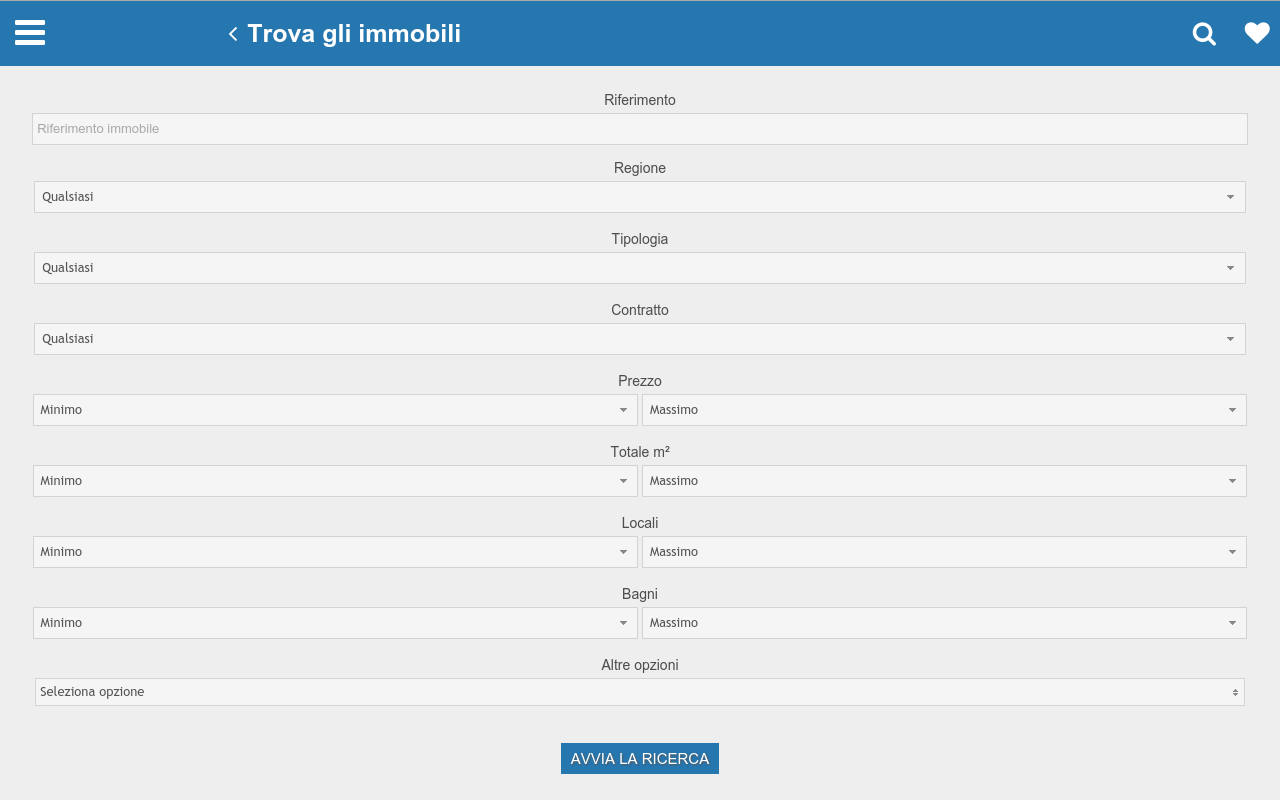The width and height of the screenshot is (1280, 800).
Task: Open favorites via heart icon
Action: [x=1257, y=34]
